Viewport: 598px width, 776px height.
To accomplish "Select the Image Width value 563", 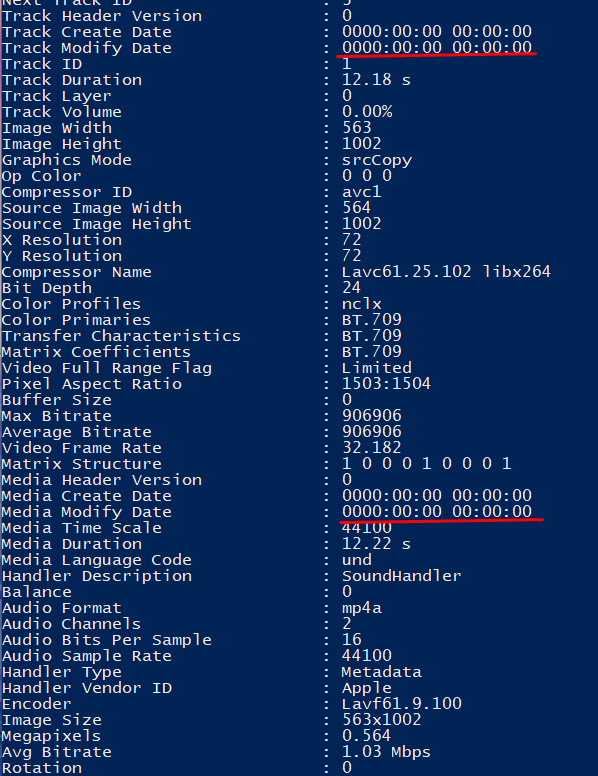I will (x=356, y=128).
